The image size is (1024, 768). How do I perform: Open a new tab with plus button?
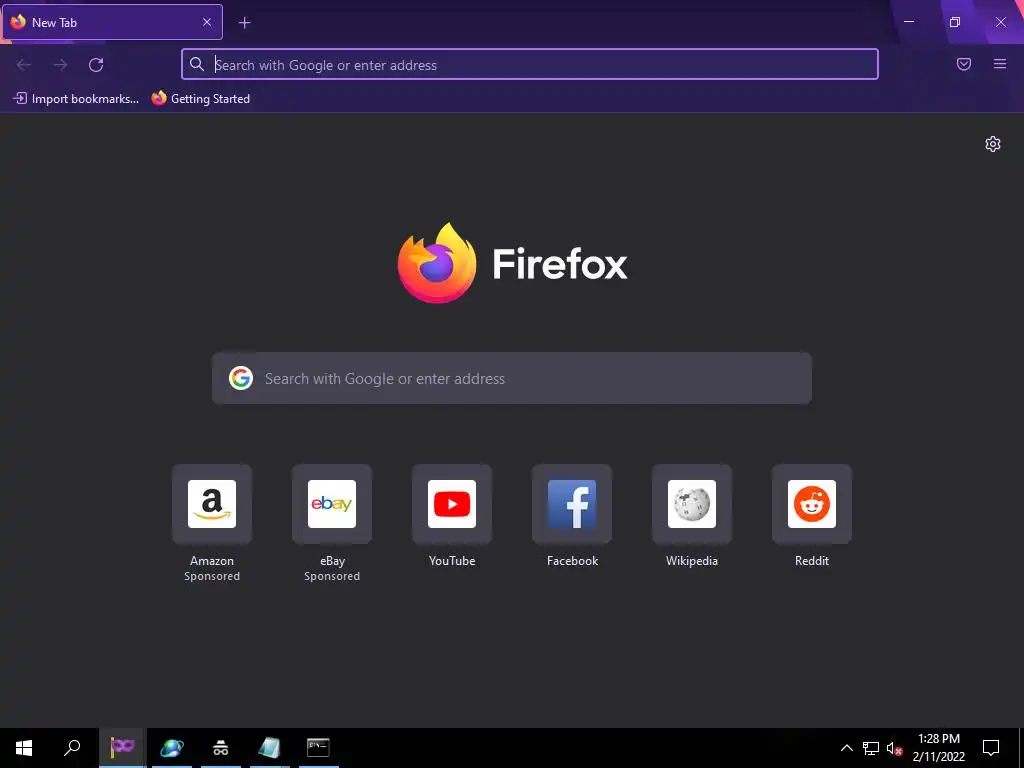pos(244,23)
